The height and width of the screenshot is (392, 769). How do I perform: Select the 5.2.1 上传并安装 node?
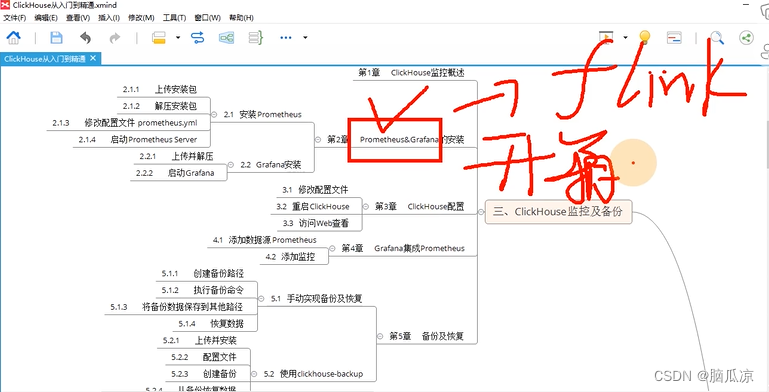(x=200, y=340)
